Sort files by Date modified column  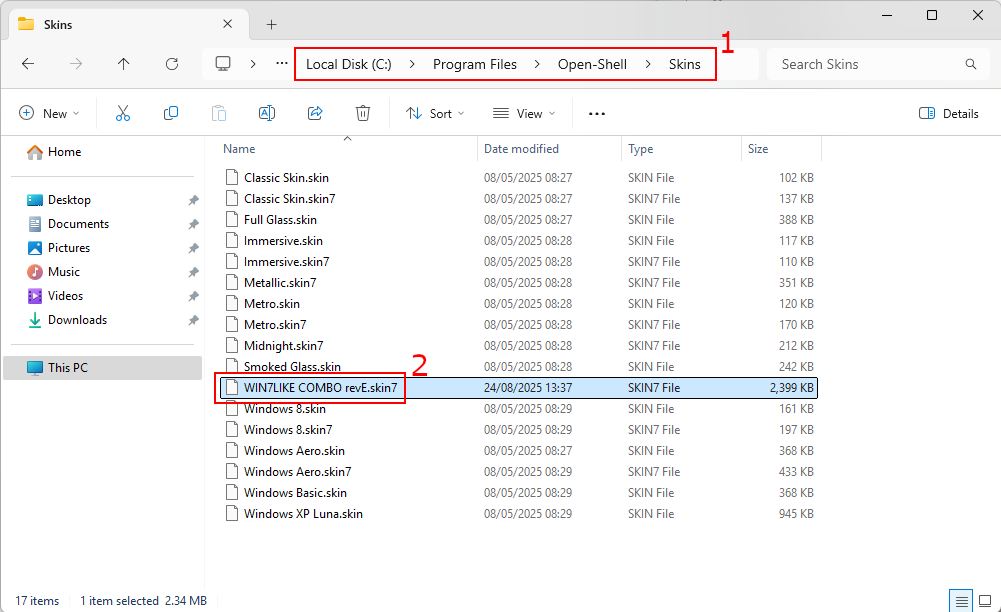coord(521,149)
